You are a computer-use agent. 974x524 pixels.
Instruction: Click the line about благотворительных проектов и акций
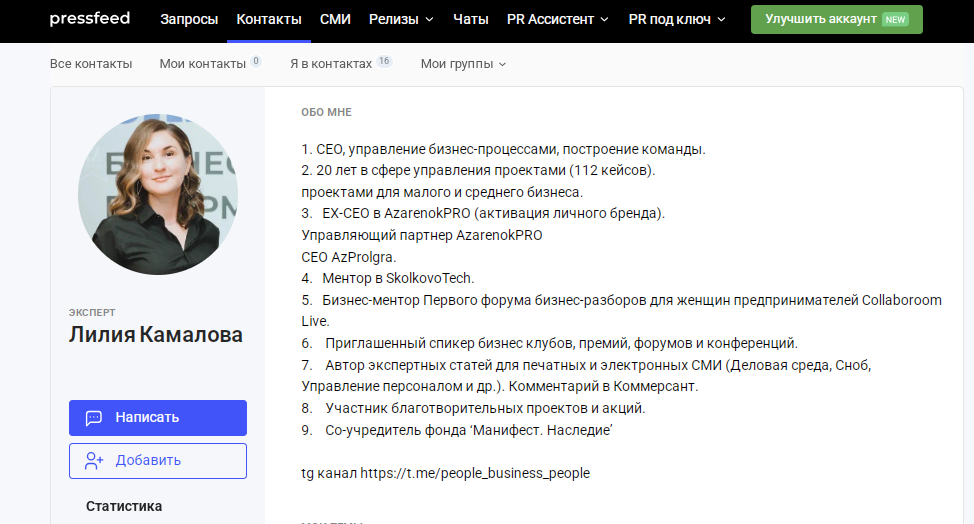473,409
